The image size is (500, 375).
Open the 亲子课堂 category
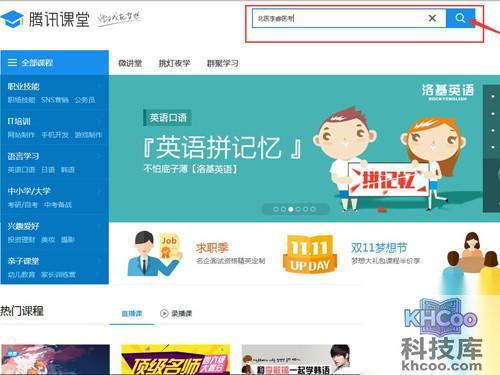pyautogui.click(x=24, y=261)
